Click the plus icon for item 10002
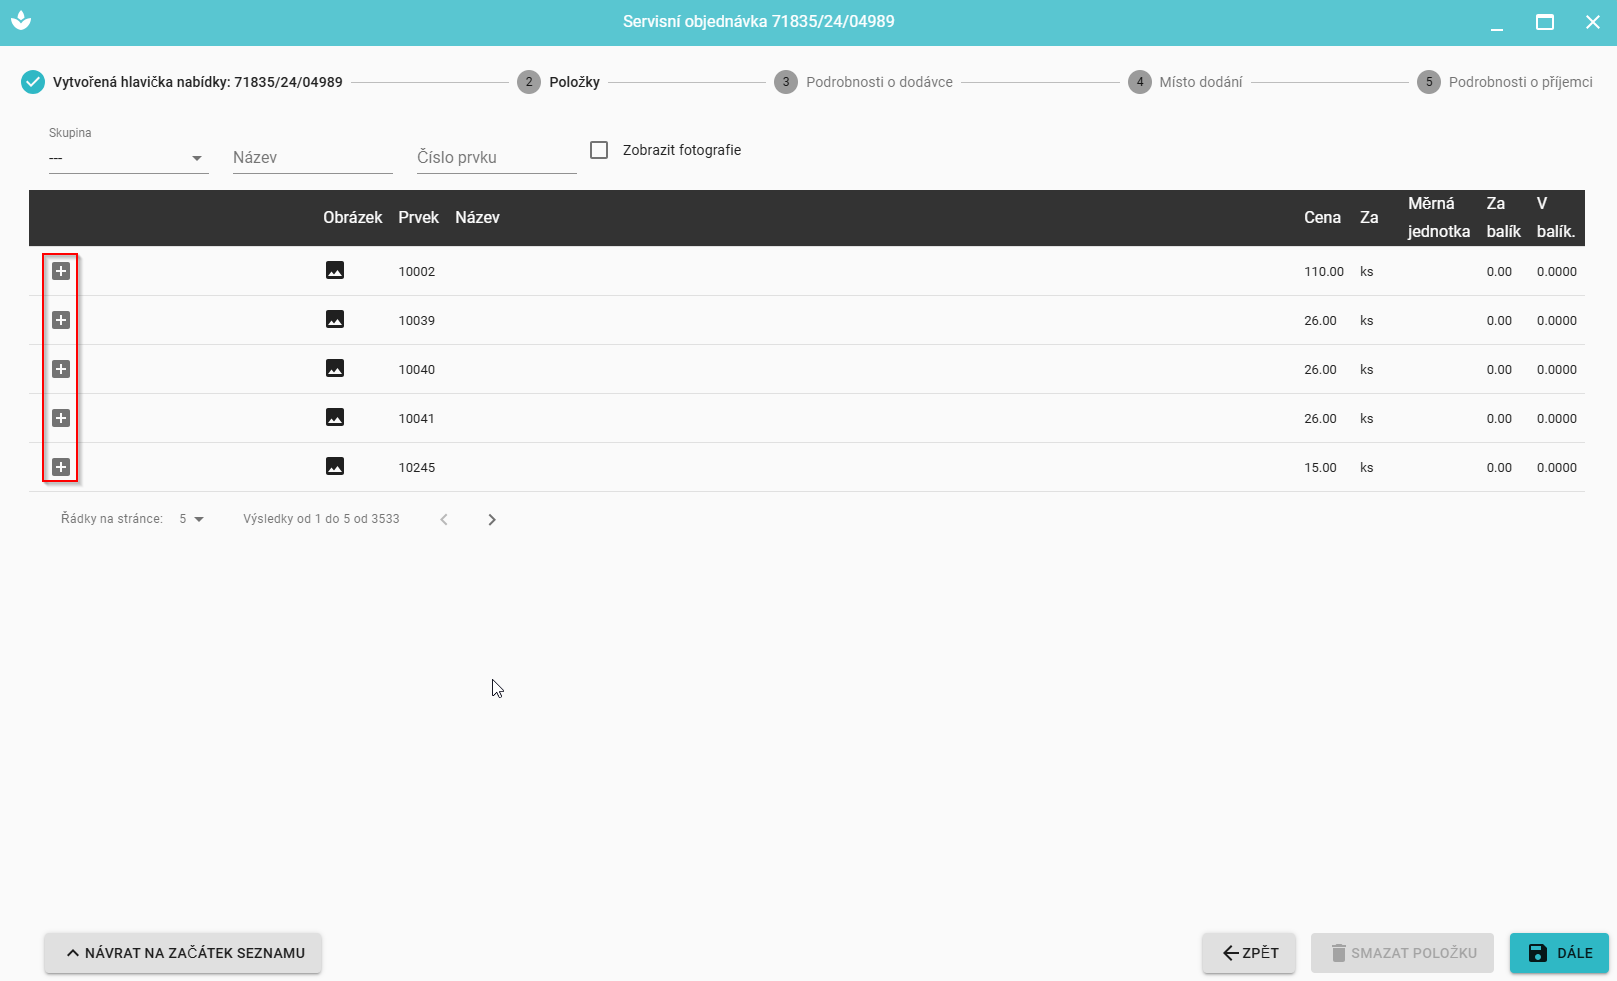 click(61, 271)
